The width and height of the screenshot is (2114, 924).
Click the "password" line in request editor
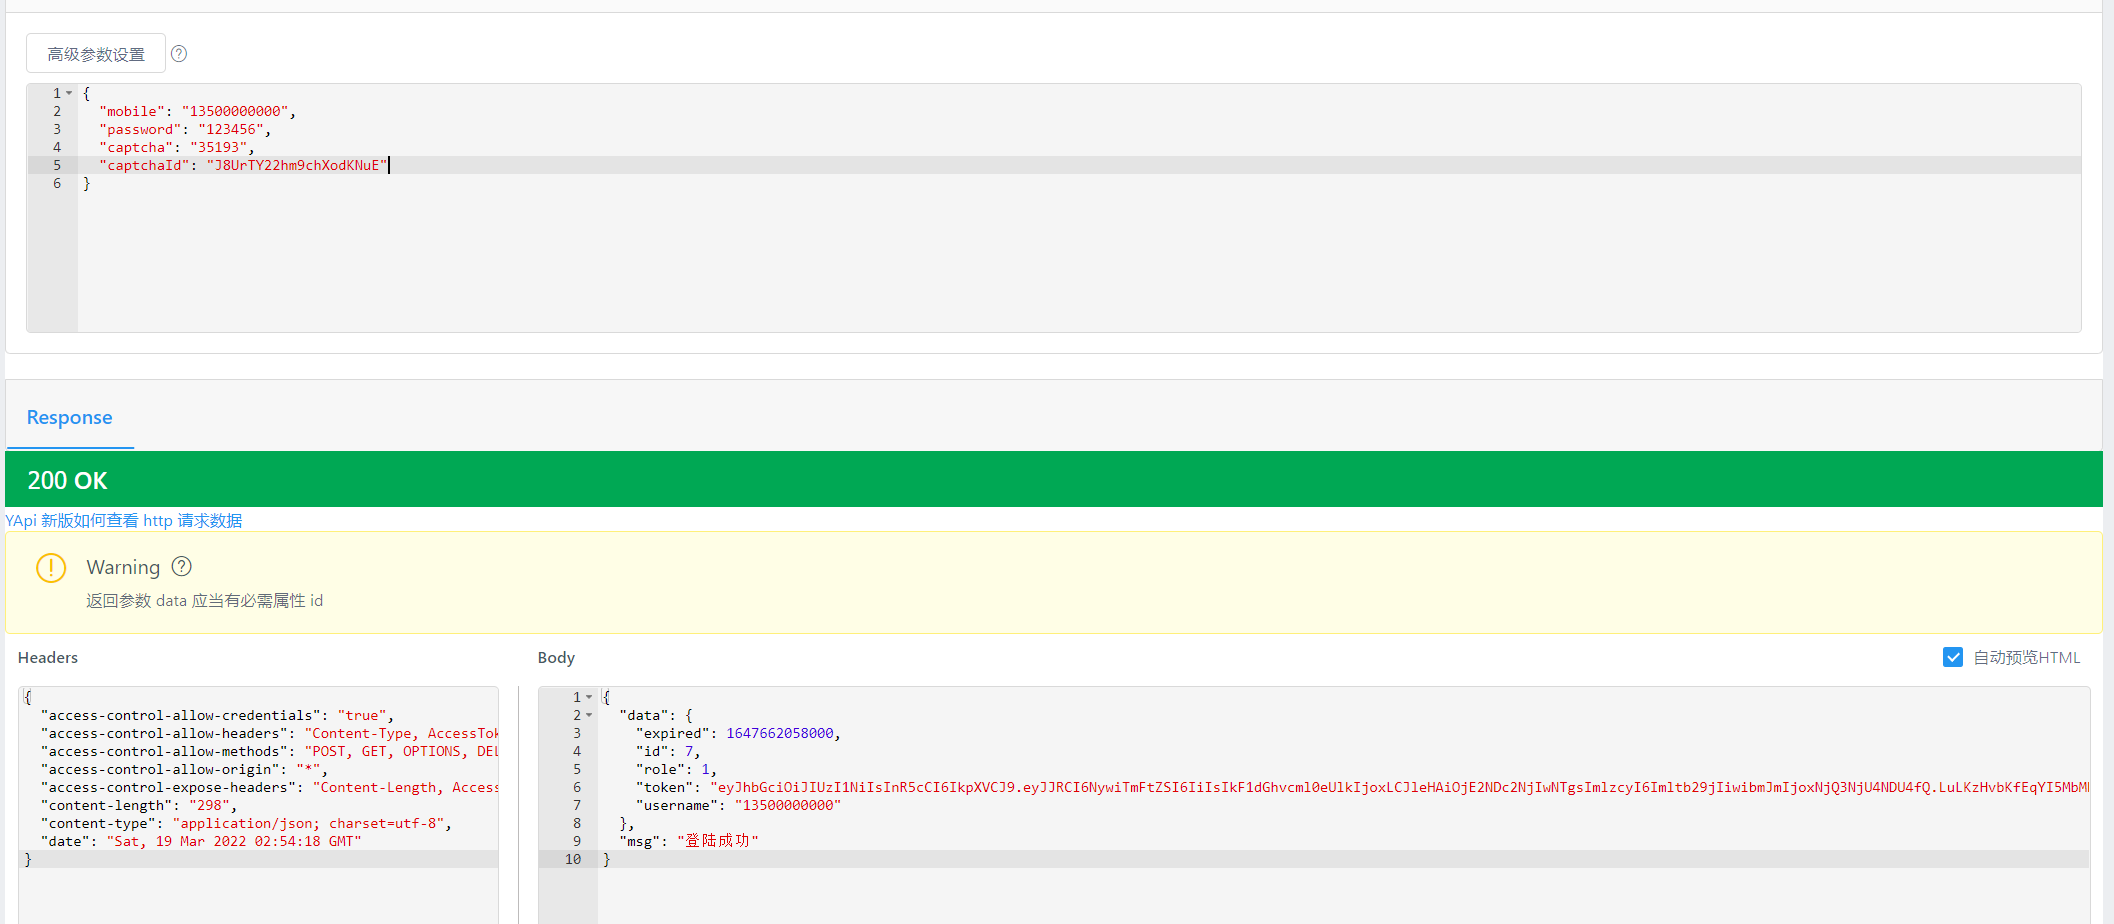(185, 129)
